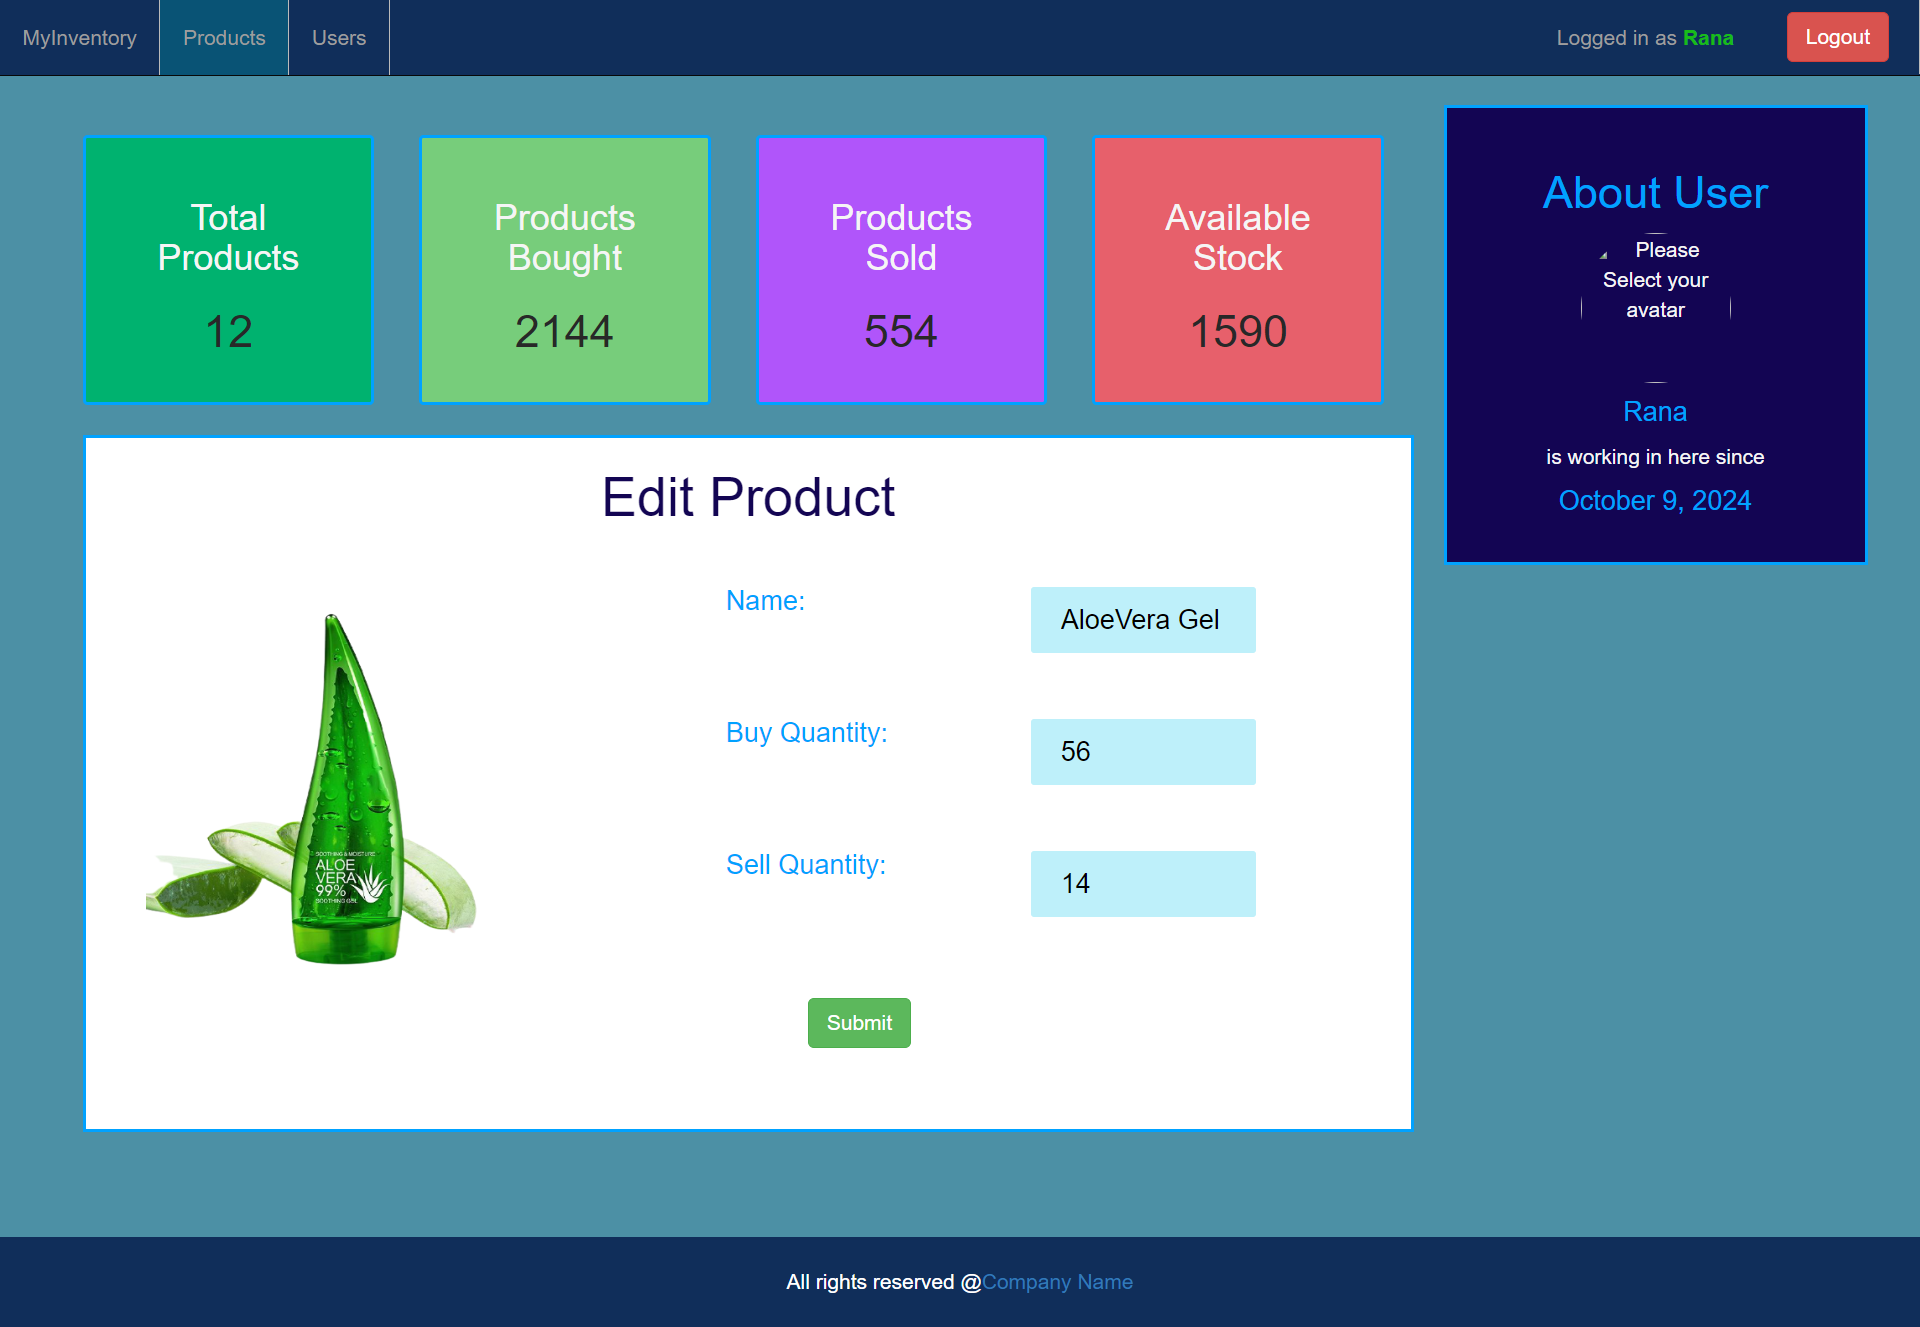Select the Products Sold card
Image resolution: width=1920 pixels, height=1327 pixels.
(901, 270)
